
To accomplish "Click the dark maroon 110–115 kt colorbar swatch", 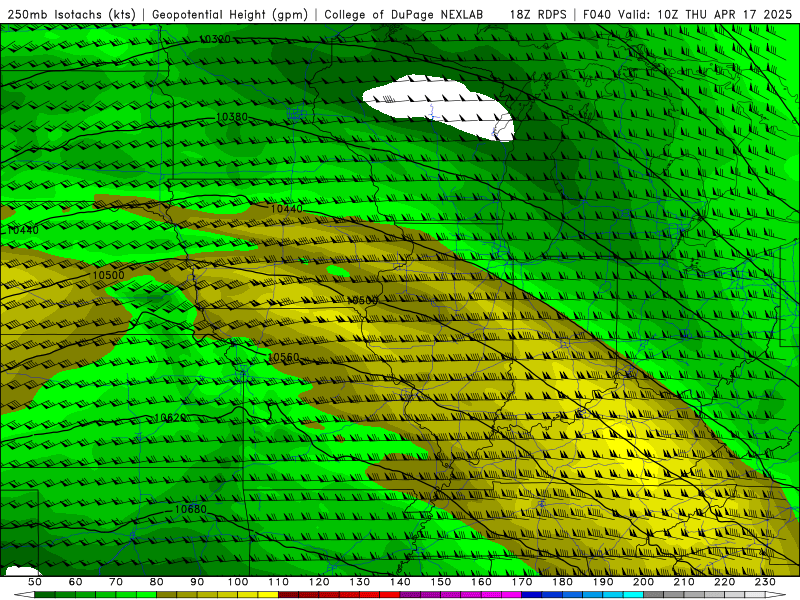I will [x=288, y=594].
